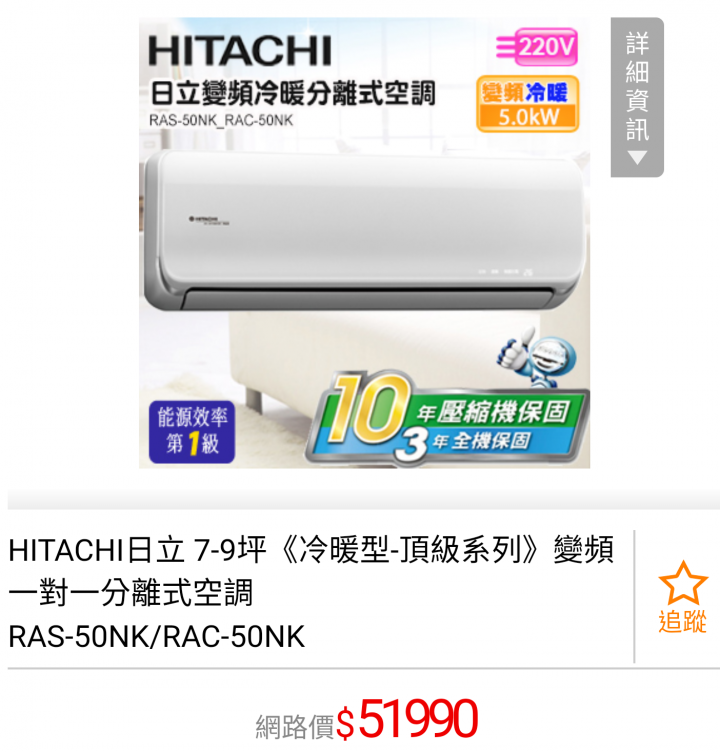This screenshot has height=752, width=720.
Task: Open the Hitachi air conditioner product image
Action: point(365,243)
